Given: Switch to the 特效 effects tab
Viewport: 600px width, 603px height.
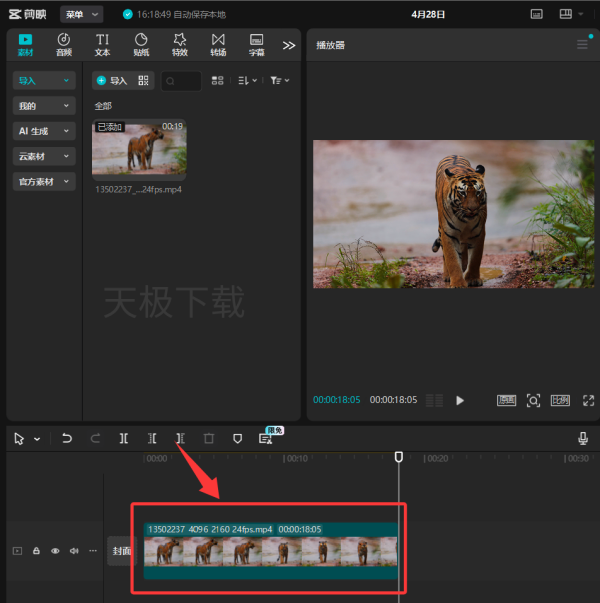Looking at the screenshot, I should coord(180,45).
